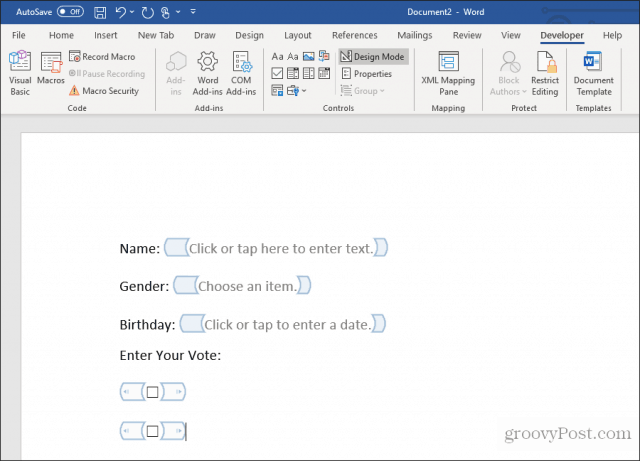This screenshot has width=640, height=461.
Task: Insert Drop-Down List content control
Action: 309,73
